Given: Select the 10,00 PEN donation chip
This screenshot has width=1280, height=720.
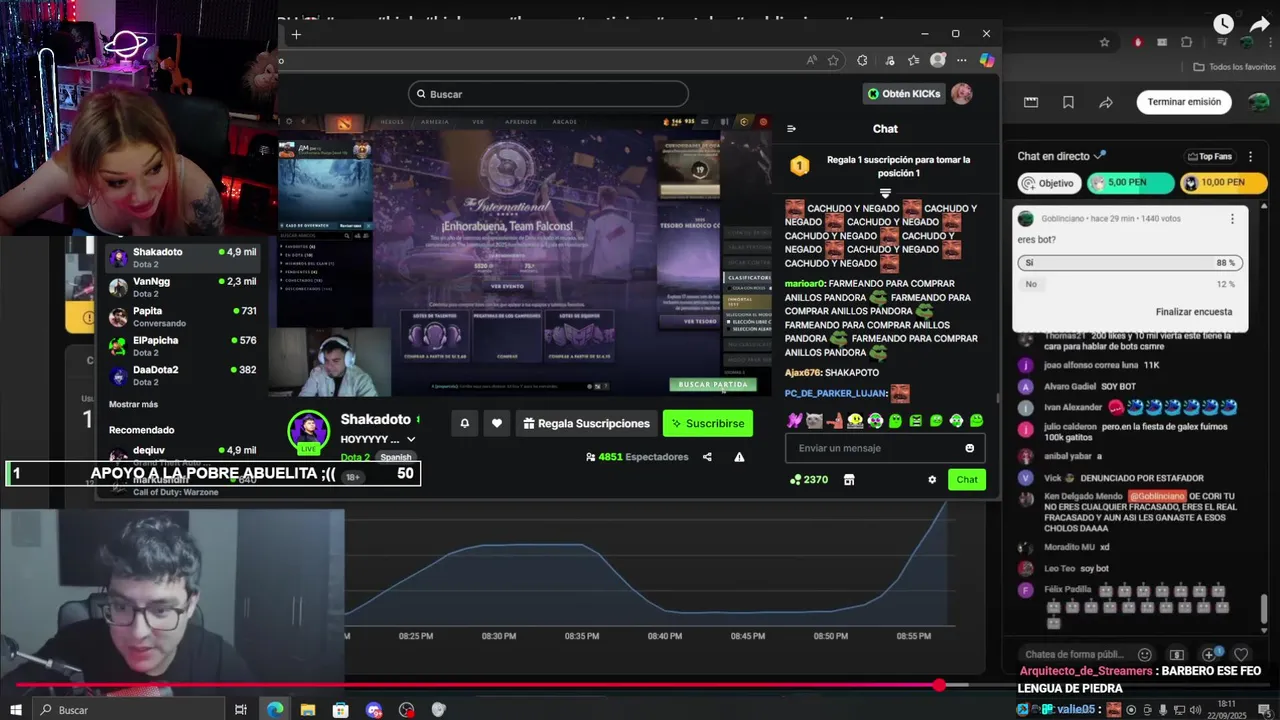Looking at the screenshot, I should [x=1223, y=183].
